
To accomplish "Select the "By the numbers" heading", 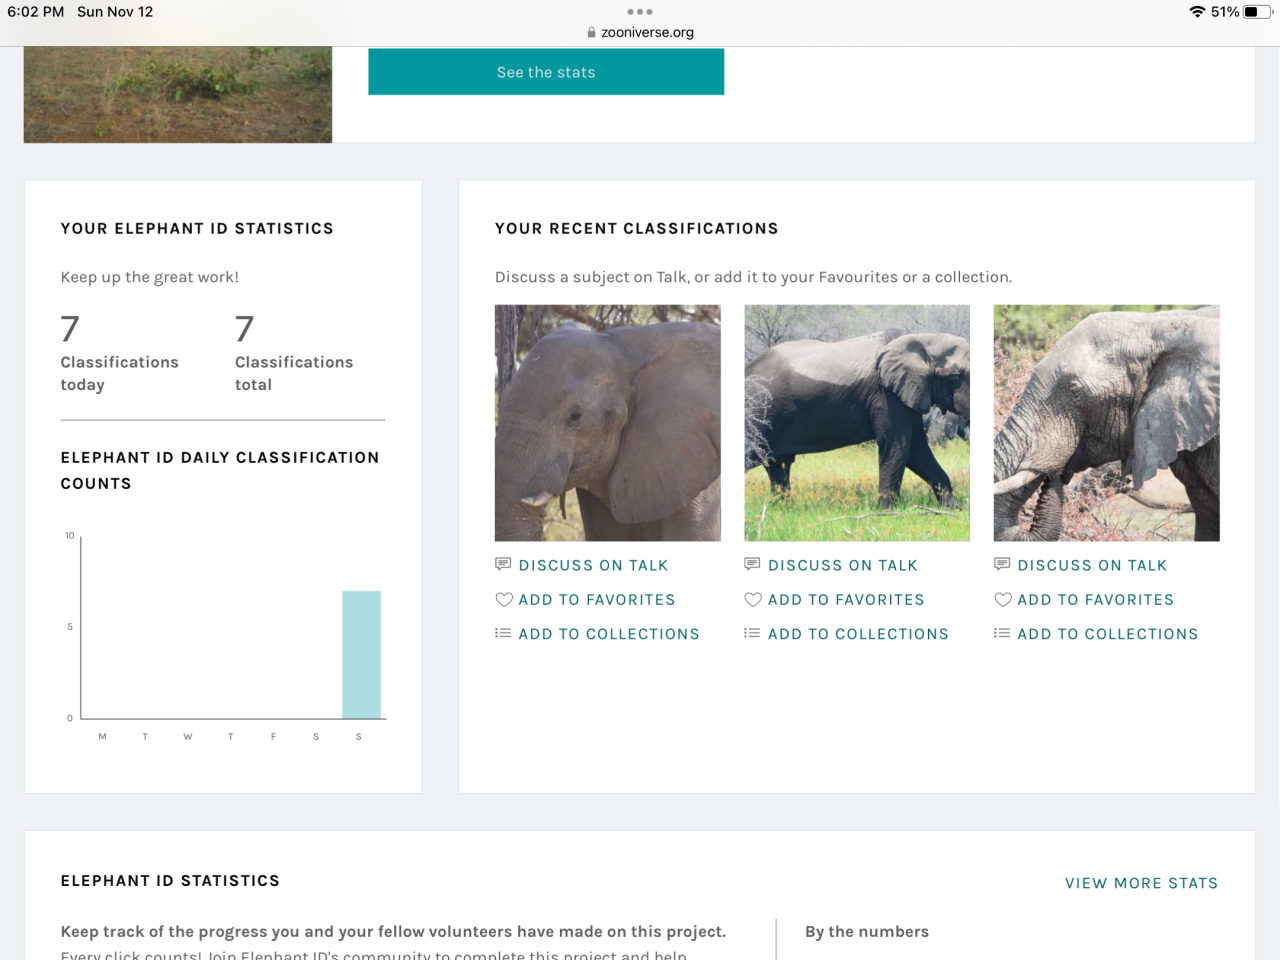I will (x=867, y=931).
